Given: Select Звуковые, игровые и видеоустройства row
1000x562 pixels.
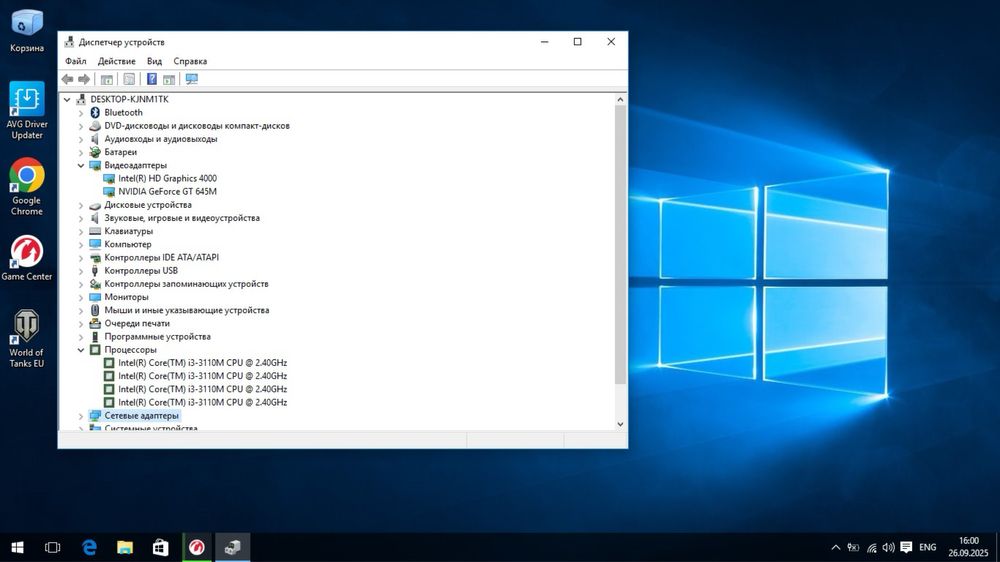Looking at the screenshot, I should [182, 218].
